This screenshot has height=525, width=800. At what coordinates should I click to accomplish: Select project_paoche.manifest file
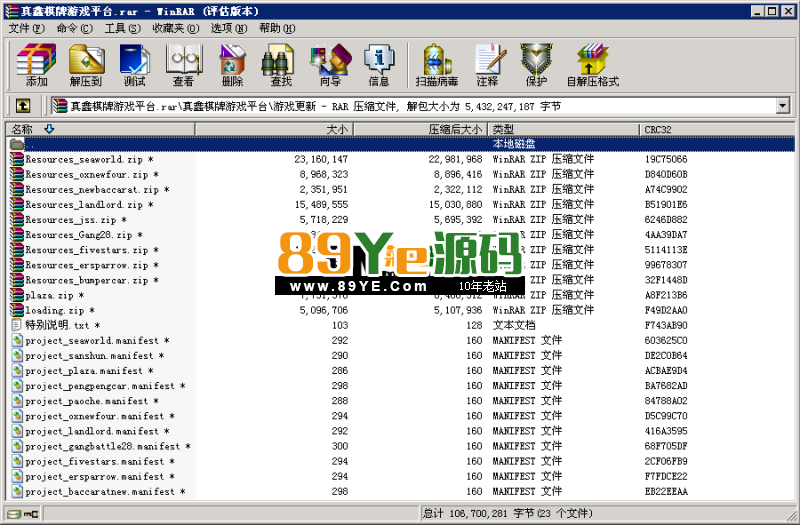[92, 401]
